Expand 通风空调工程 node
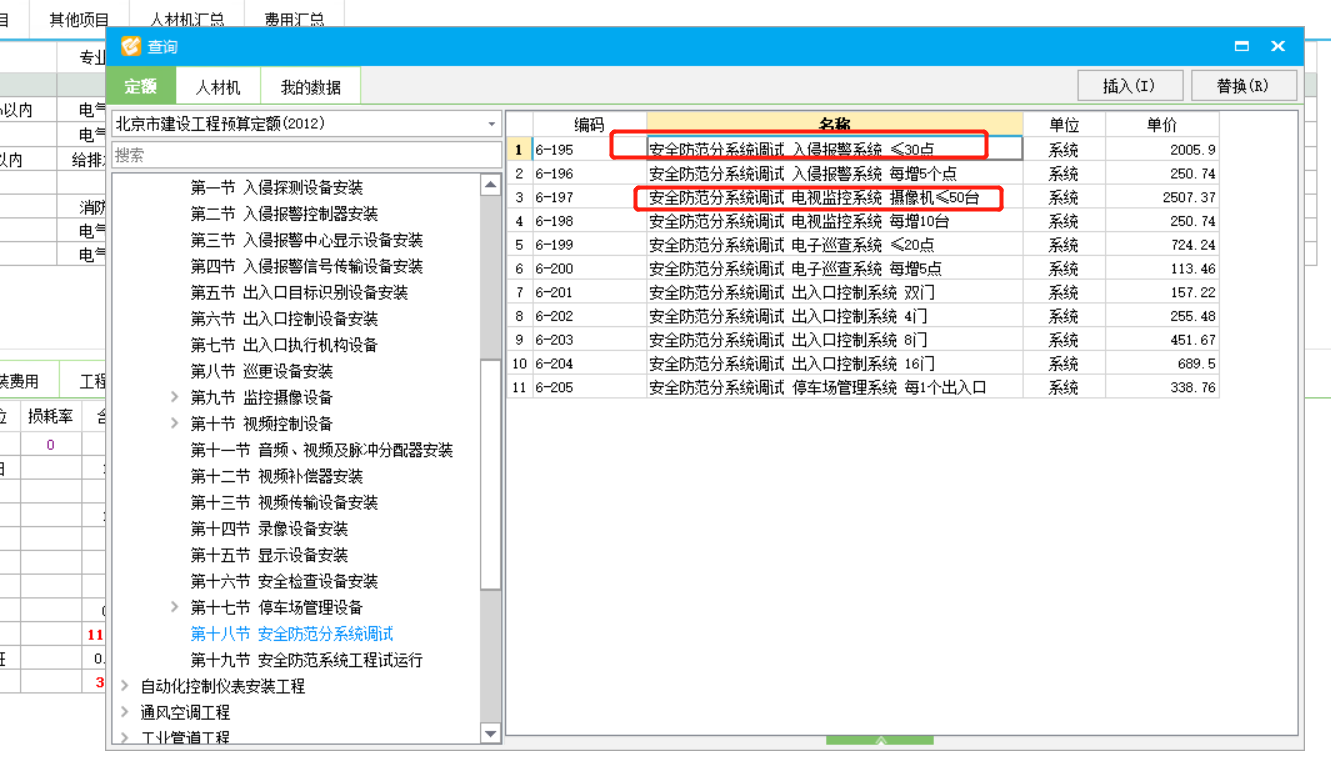The image size is (1331, 774). coord(125,712)
